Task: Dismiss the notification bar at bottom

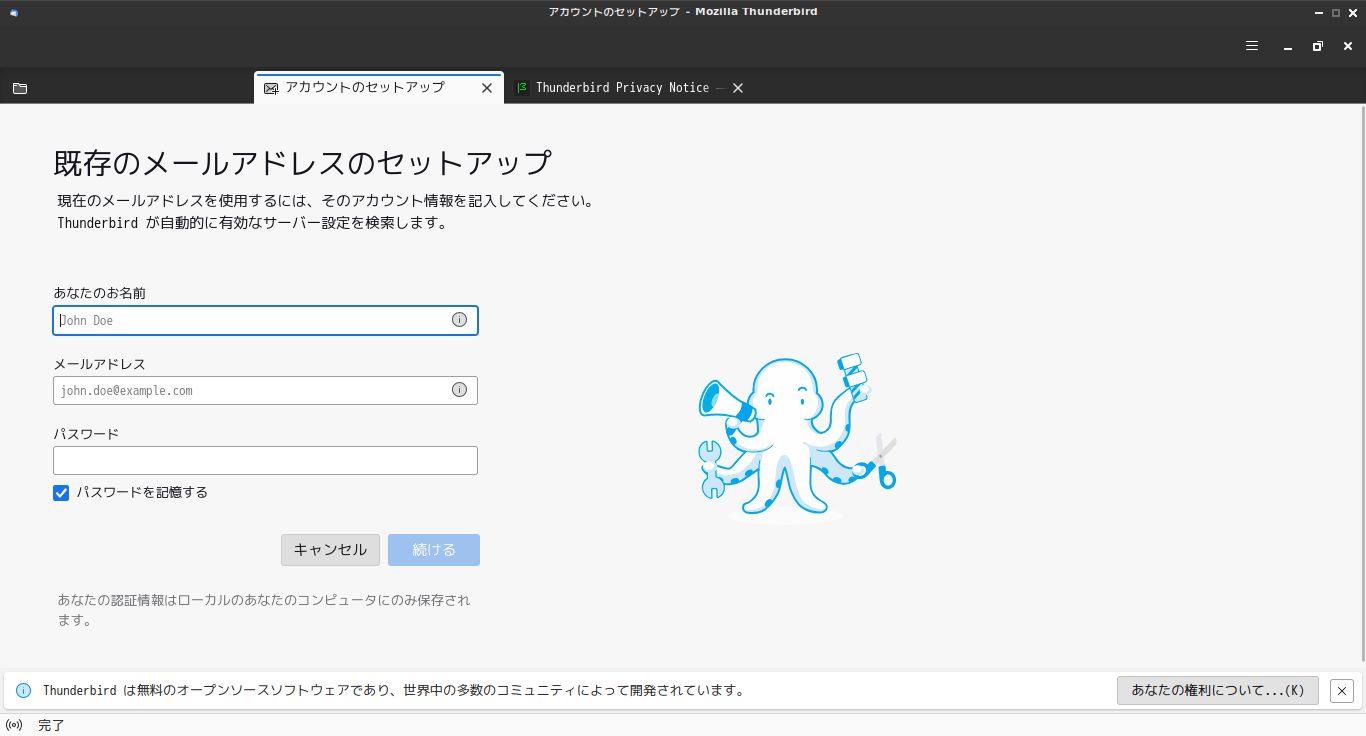Action: click(1342, 691)
